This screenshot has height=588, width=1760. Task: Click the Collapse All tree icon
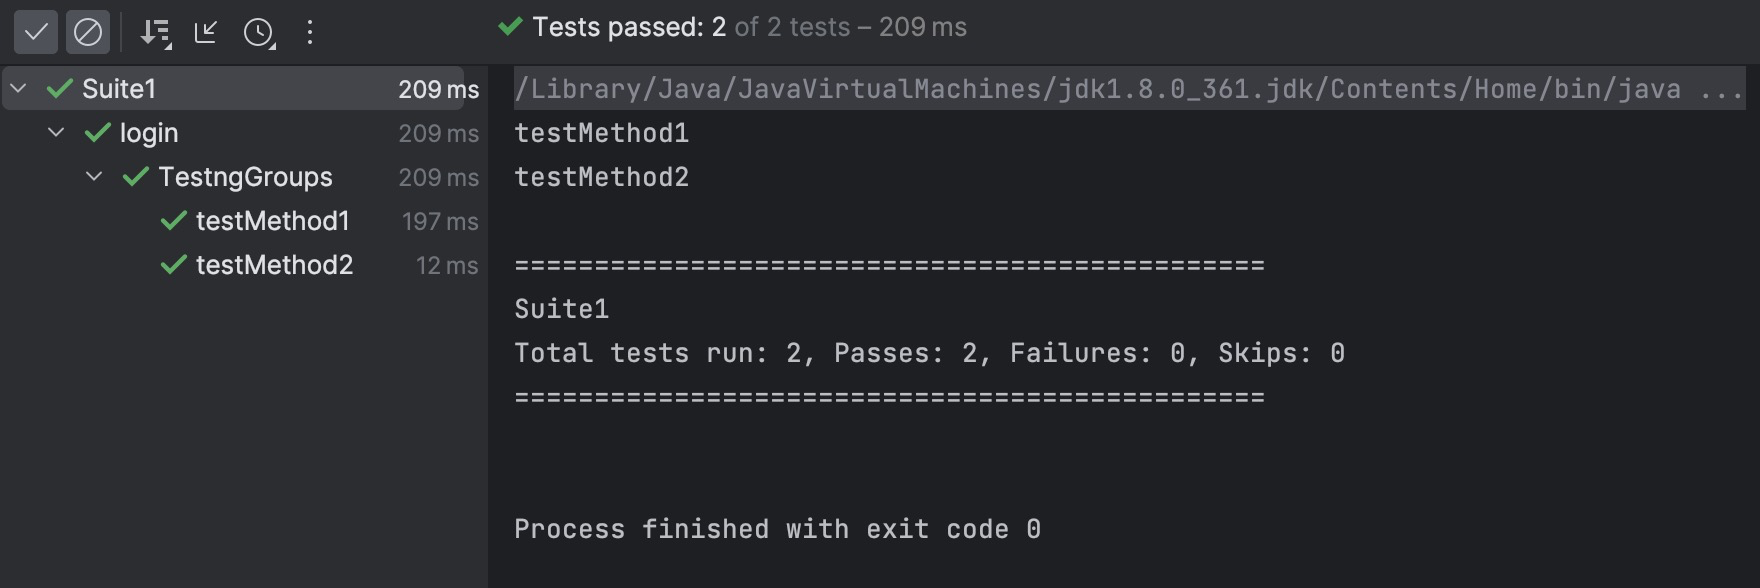[x=206, y=32]
